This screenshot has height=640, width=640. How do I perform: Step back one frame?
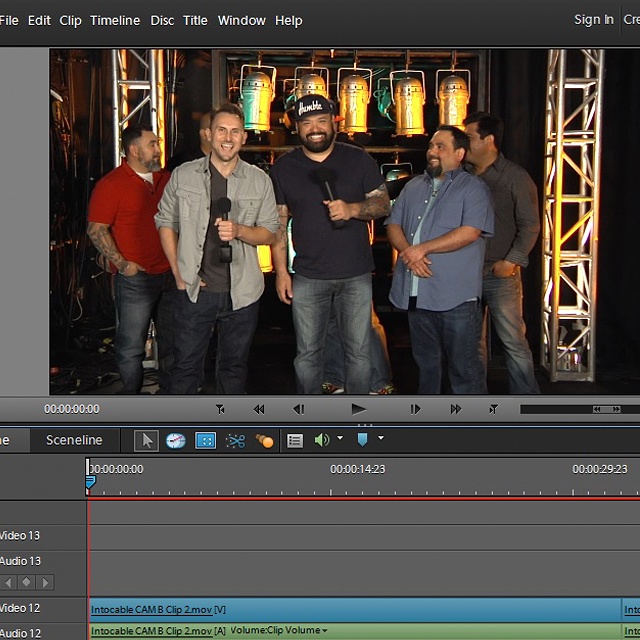click(298, 409)
